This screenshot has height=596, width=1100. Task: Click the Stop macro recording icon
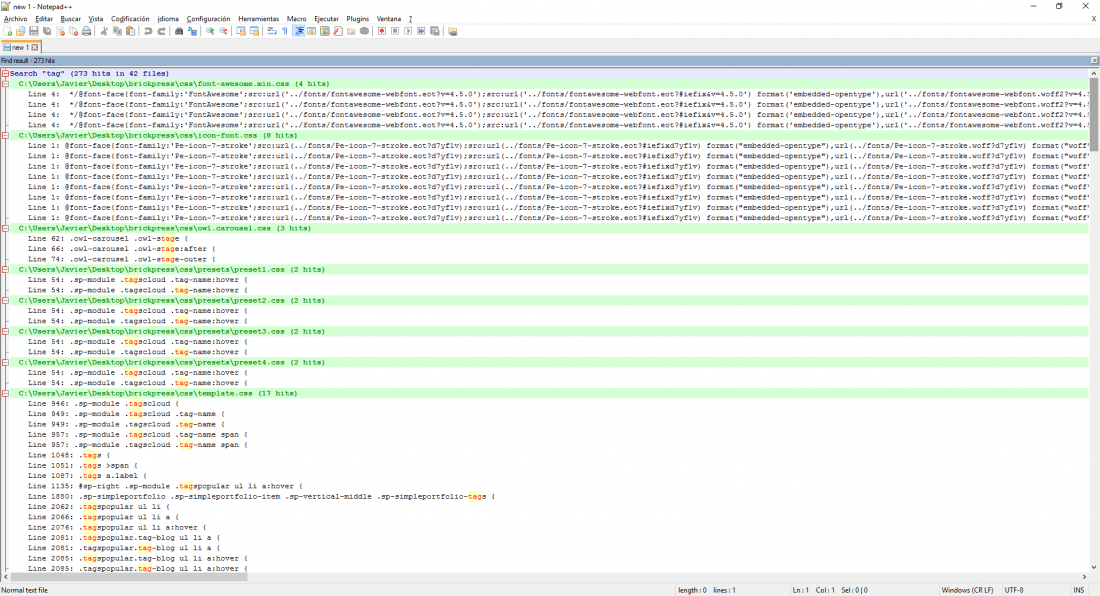click(x=395, y=31)
